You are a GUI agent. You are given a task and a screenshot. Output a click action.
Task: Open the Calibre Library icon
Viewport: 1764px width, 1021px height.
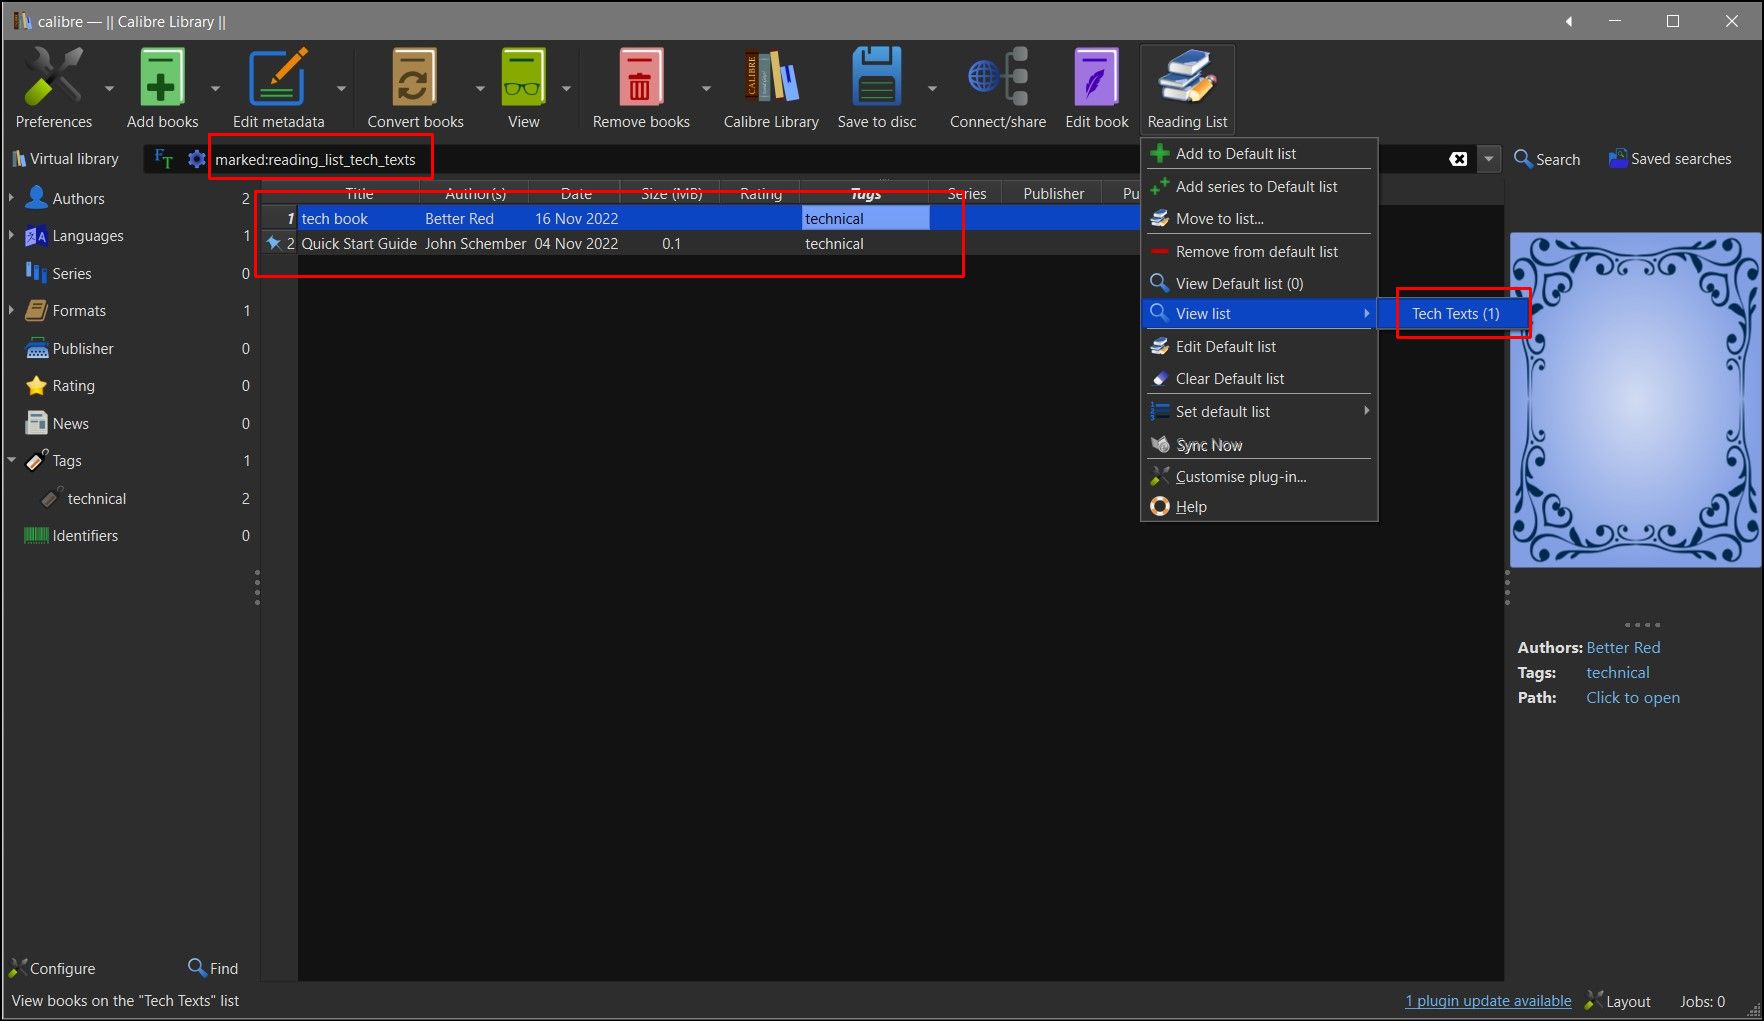pos(771,78)
